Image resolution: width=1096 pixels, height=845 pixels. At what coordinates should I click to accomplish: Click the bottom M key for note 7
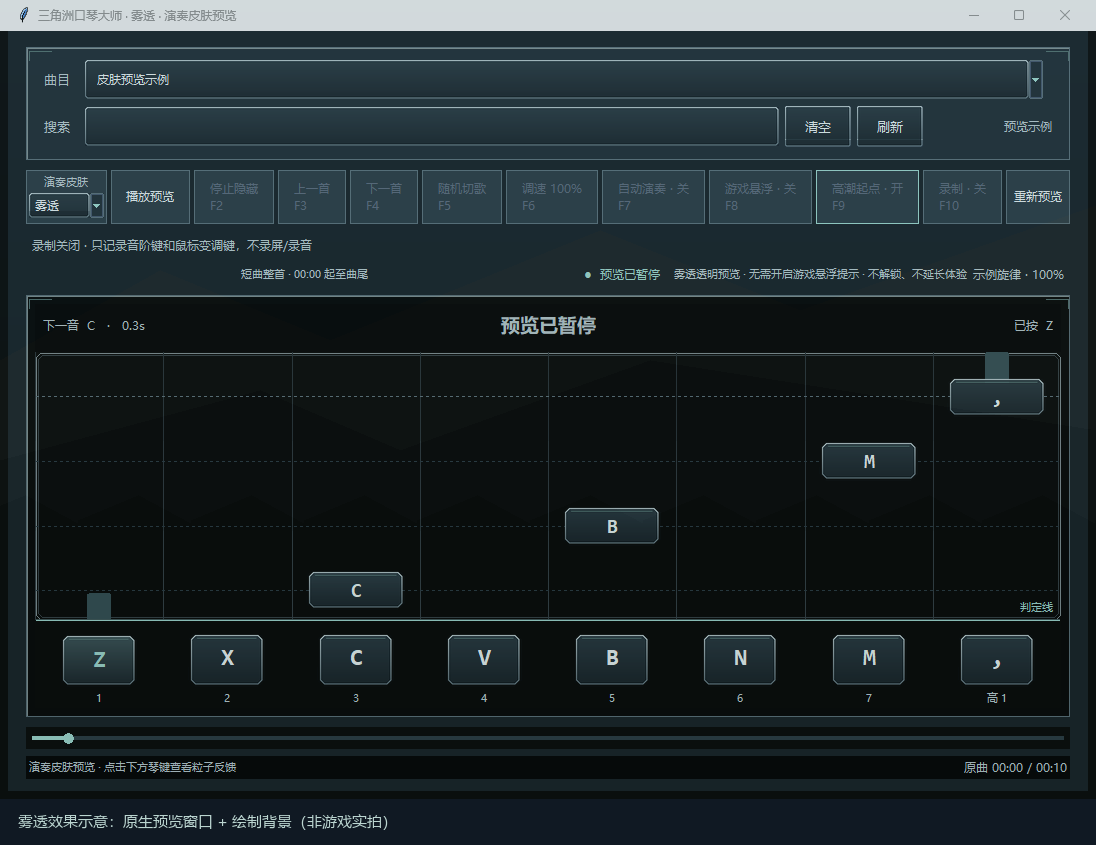pyautogui.click(x=869, y=660)
